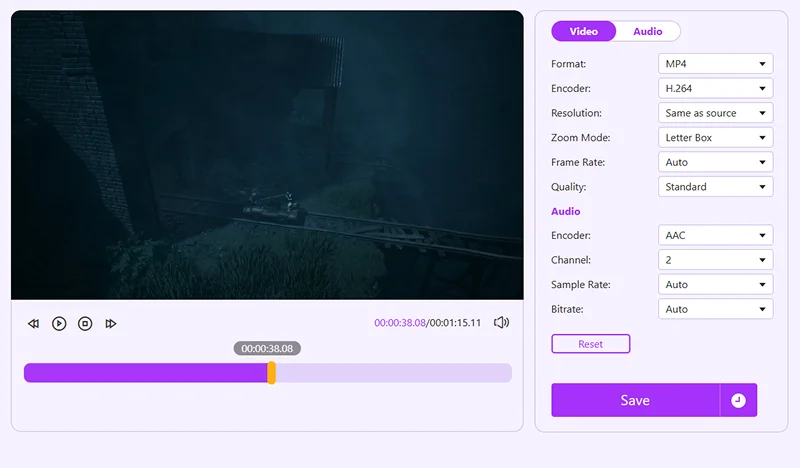The width and height of the screenshot is (800, 468).
Task: Expand the Channel dropdown
Action: (715, 260)
